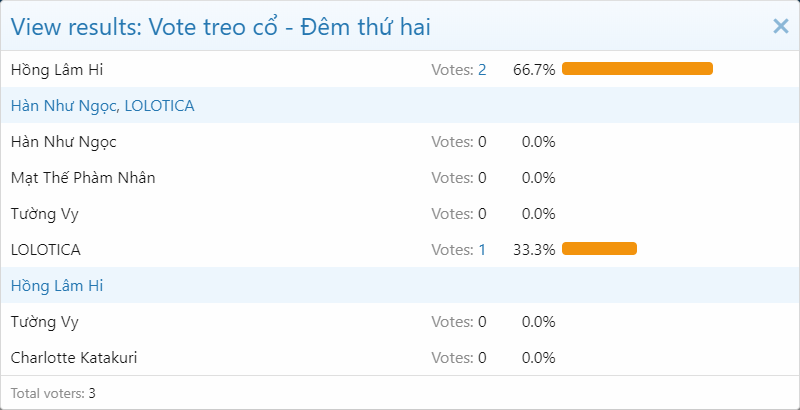Open Hồng Lâm Hi voter profile link
800x410 pixels.
click(57, 286)
